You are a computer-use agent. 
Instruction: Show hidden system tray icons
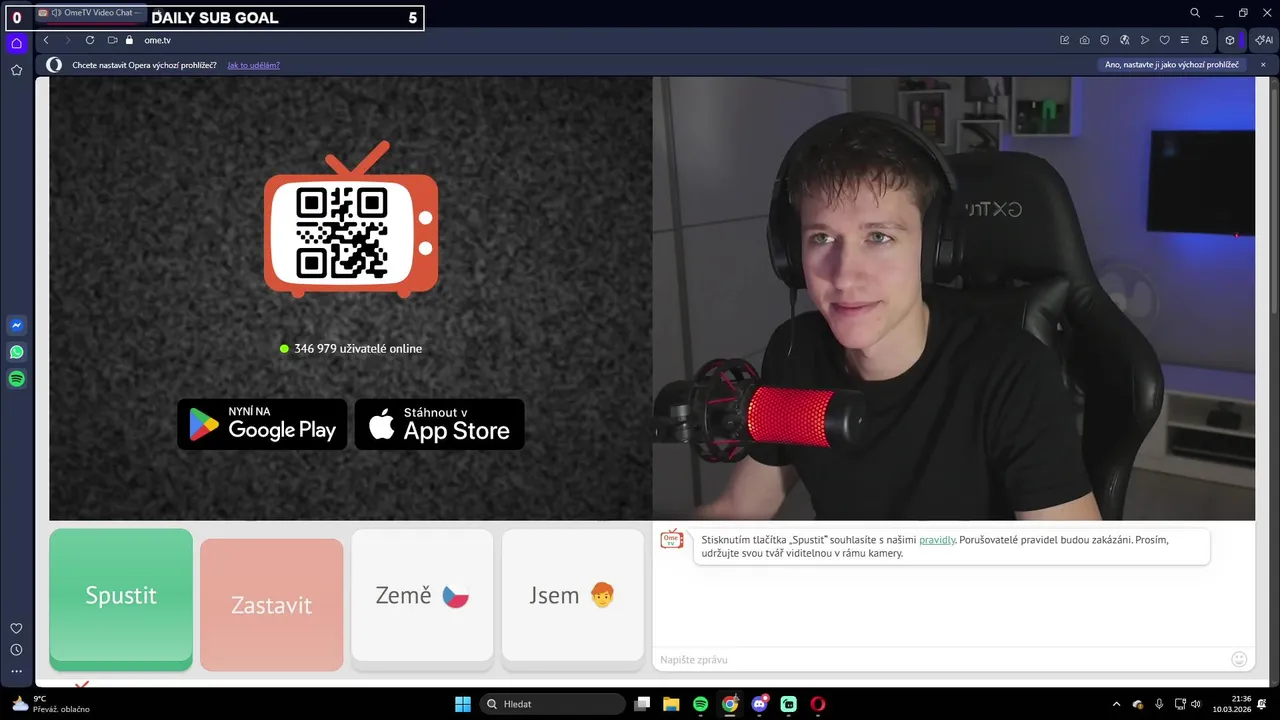point(1117,704)
